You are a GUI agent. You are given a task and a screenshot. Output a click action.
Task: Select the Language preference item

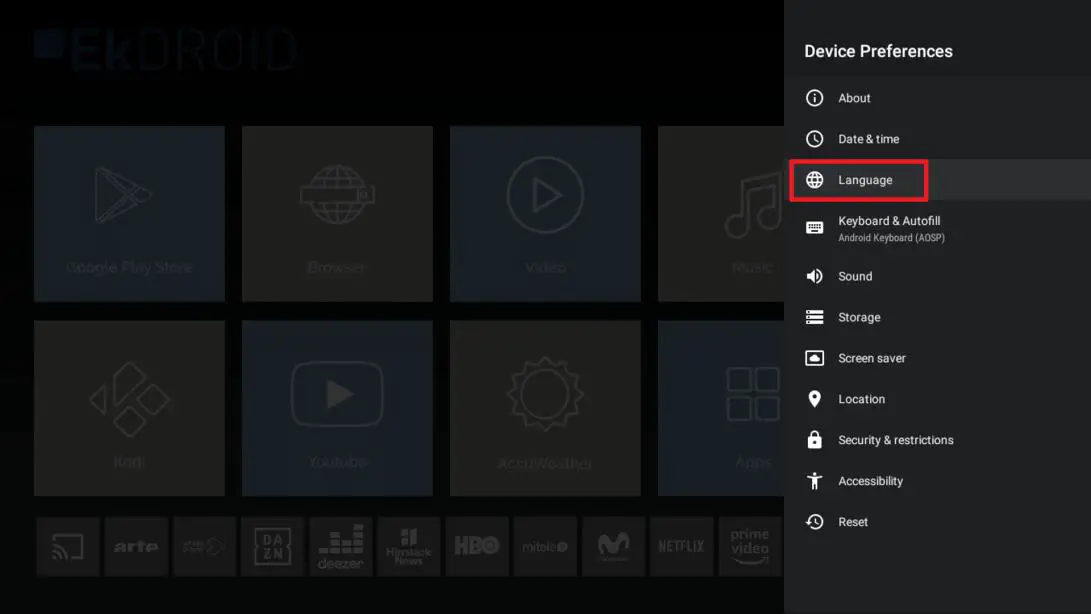865,180
